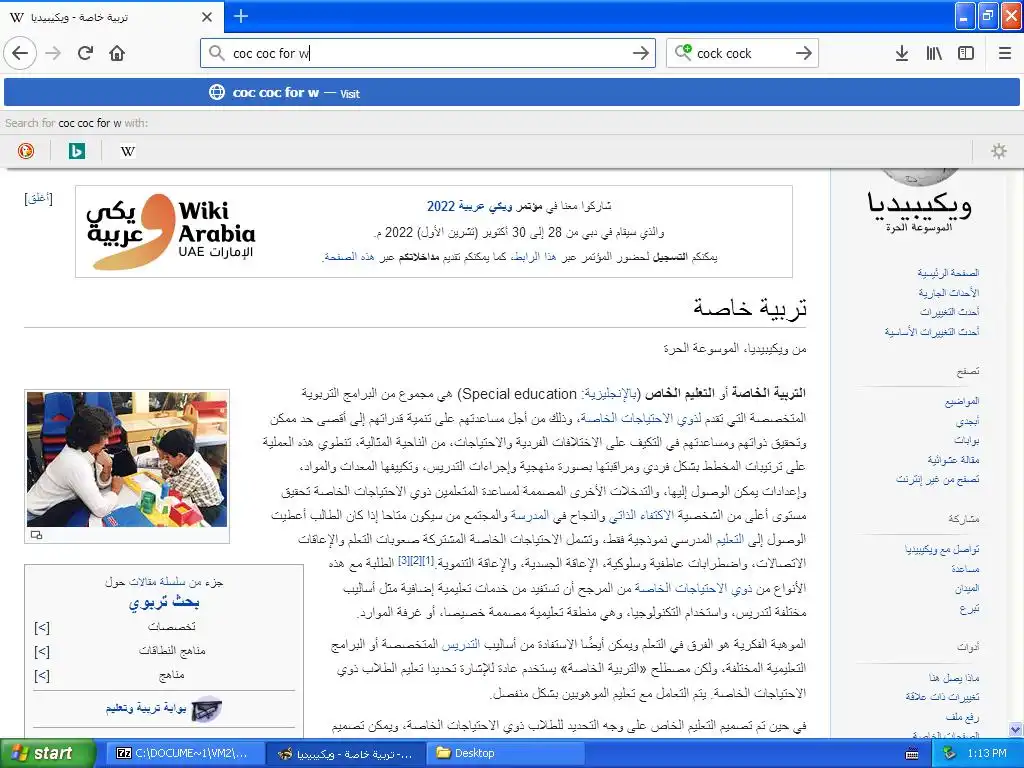Open the الصفحة الرئيسية sidebar link
This screenshot has height=768, width=1024.
[948, 273]
